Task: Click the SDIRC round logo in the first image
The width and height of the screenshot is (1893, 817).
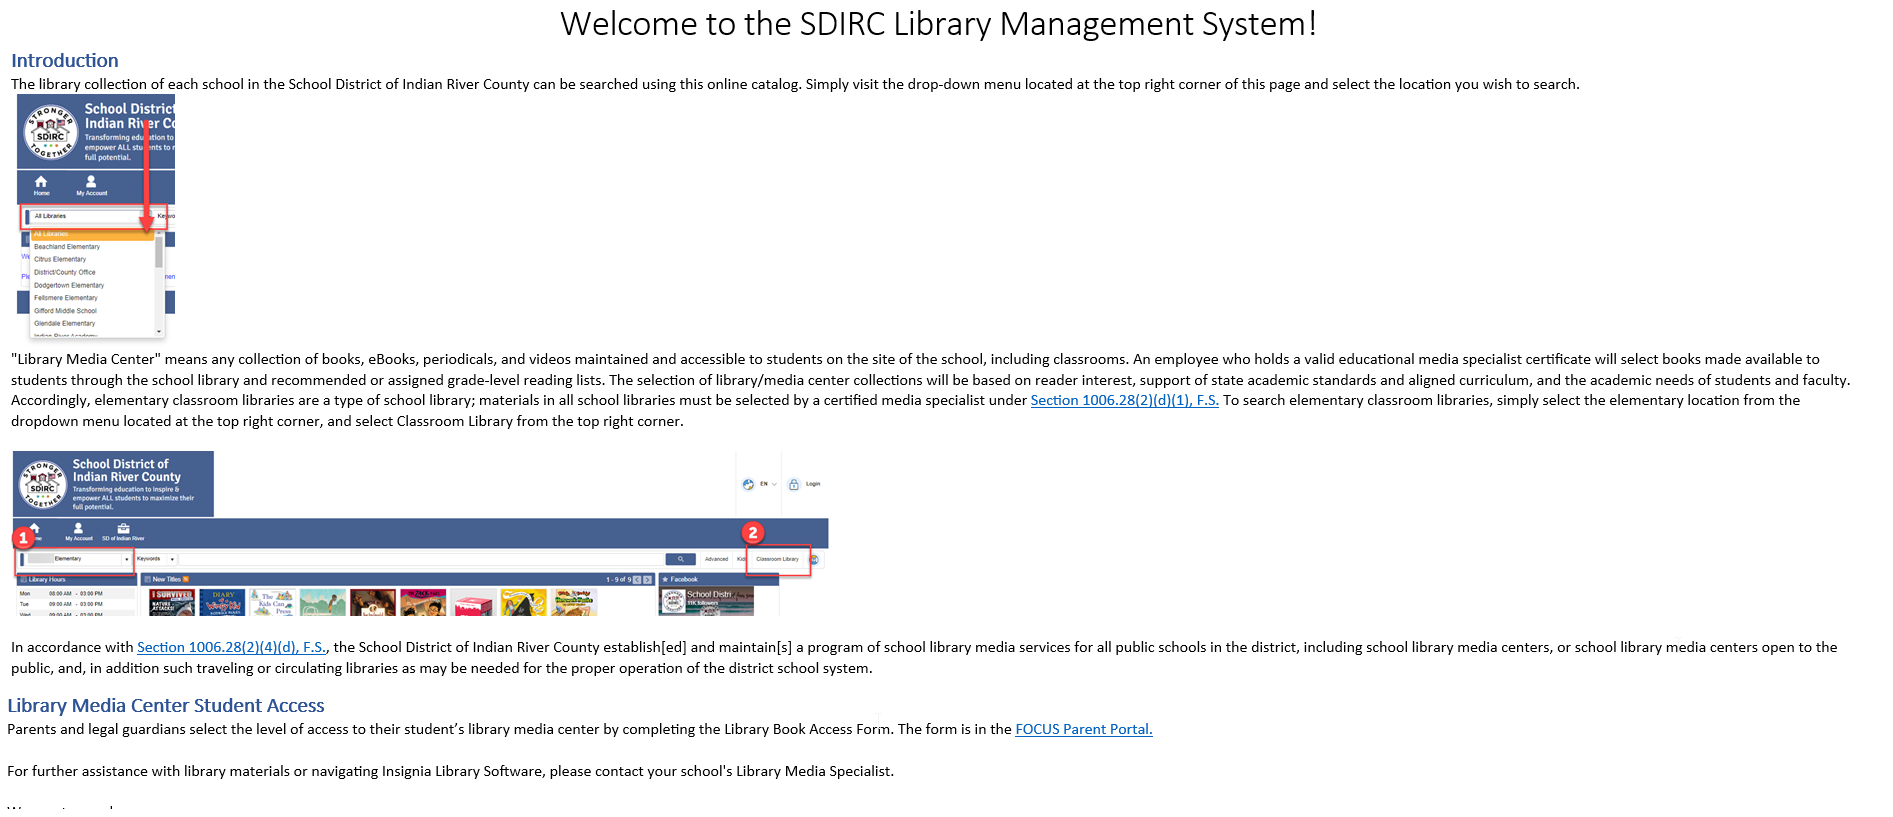Action: point(50,132)
